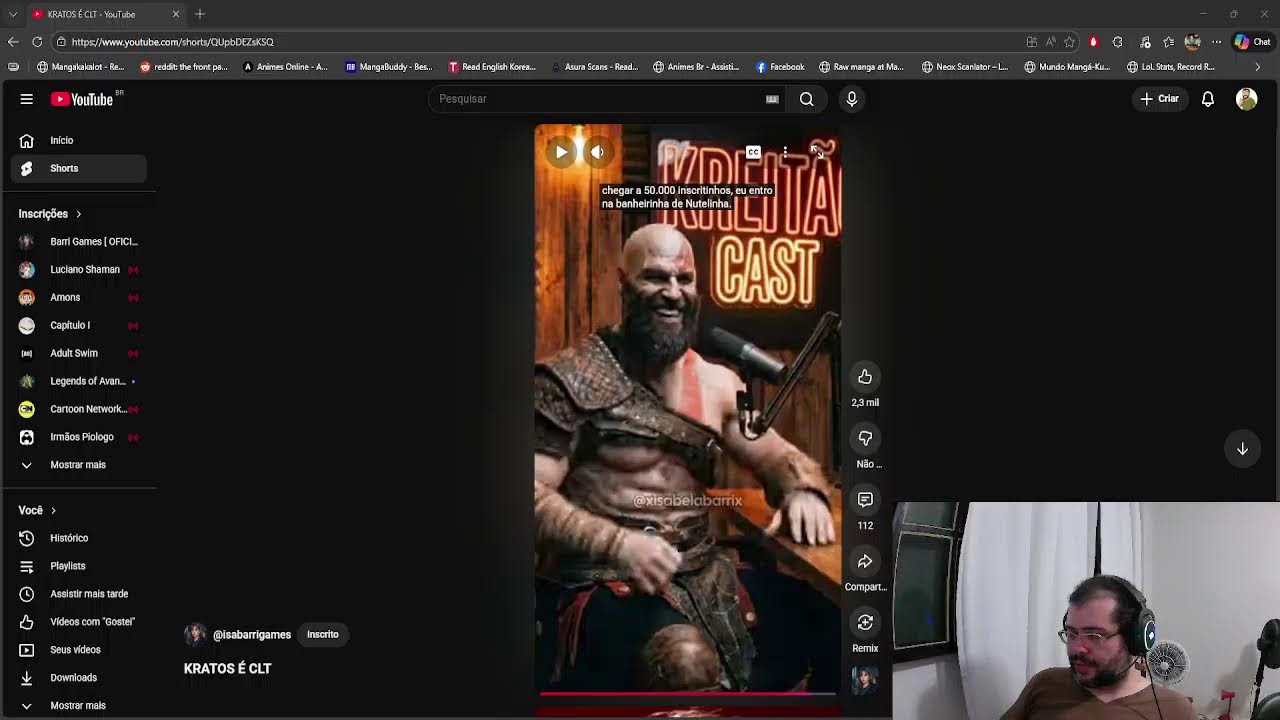1280x720 pixels.
Task: Open the Facebook bookmark
Action: [x=780, y=67]
